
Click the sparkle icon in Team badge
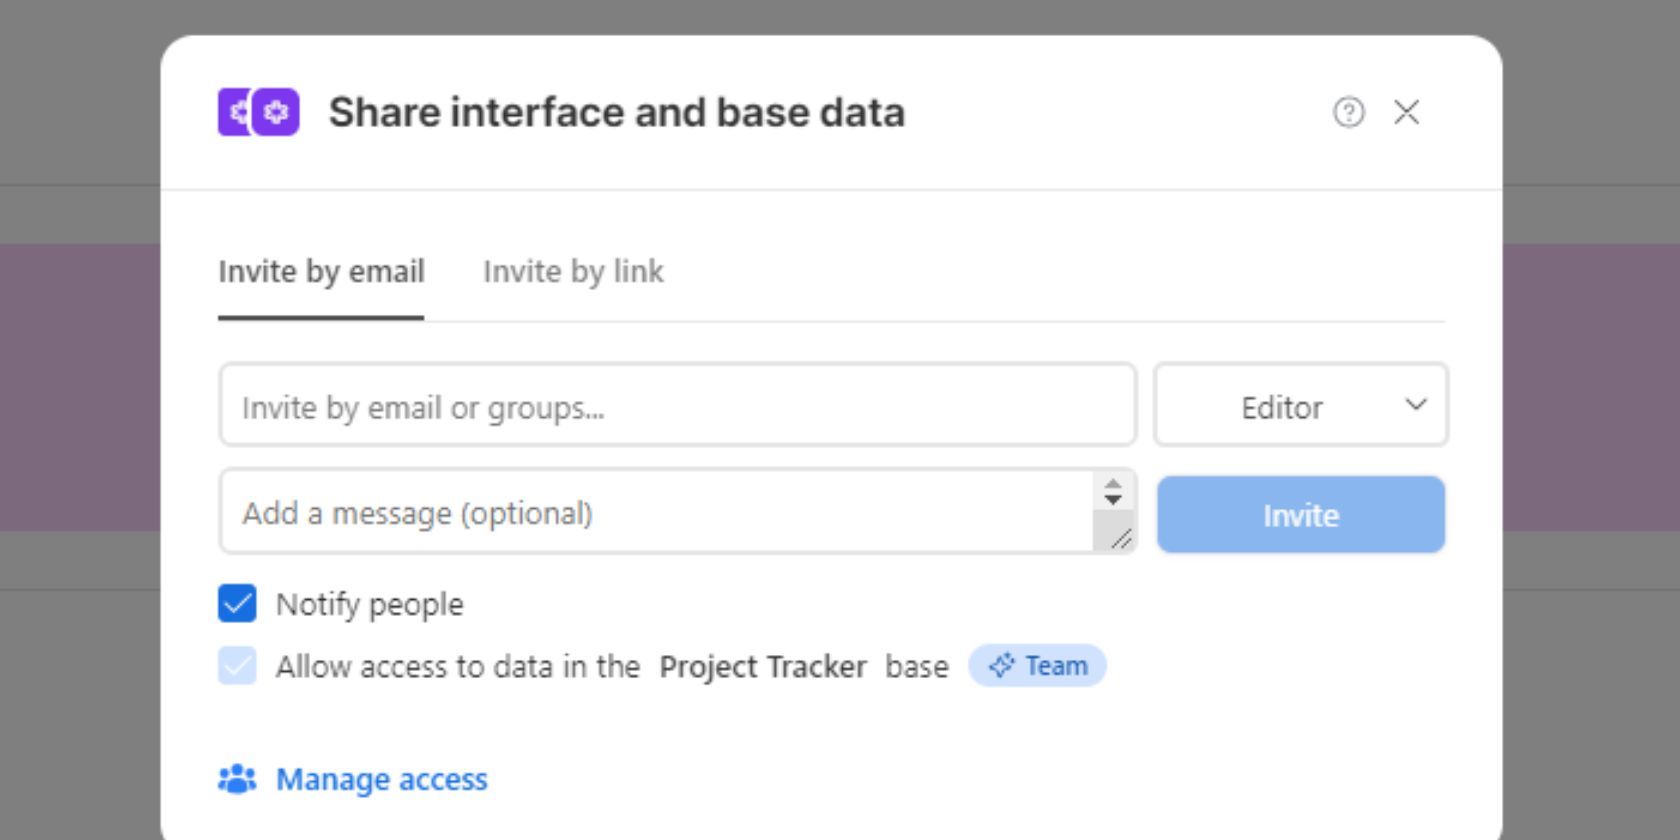click(1001, 666)
